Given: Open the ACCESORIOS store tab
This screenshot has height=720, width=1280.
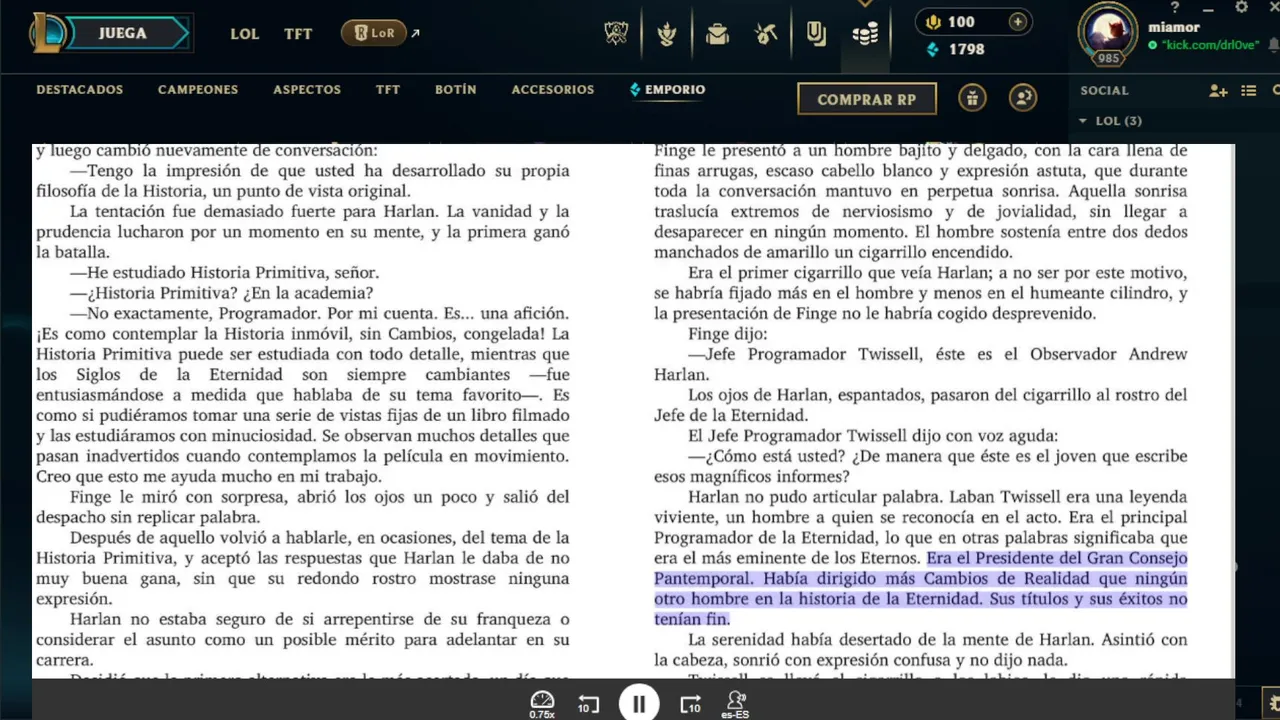Looking at the screenshot, I should coord(553,89).
